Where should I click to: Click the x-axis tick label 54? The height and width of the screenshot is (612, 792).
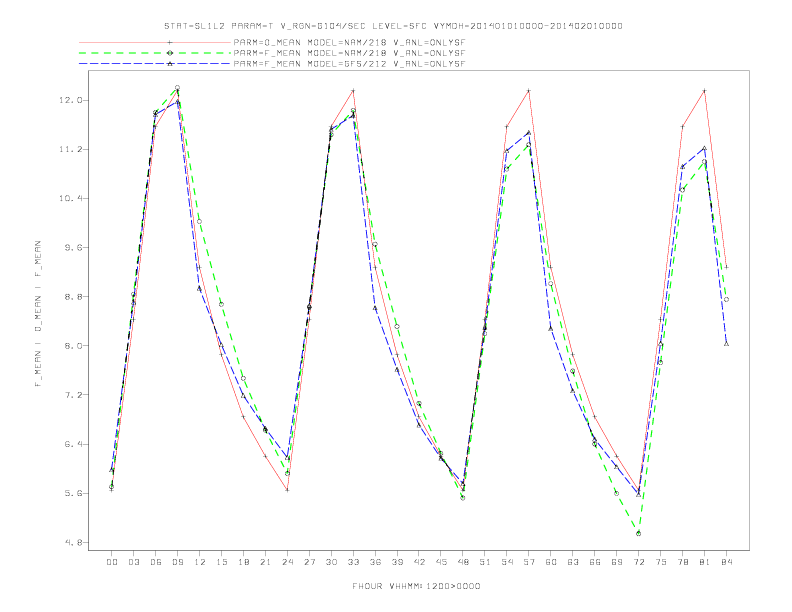(x=507, y=562)
